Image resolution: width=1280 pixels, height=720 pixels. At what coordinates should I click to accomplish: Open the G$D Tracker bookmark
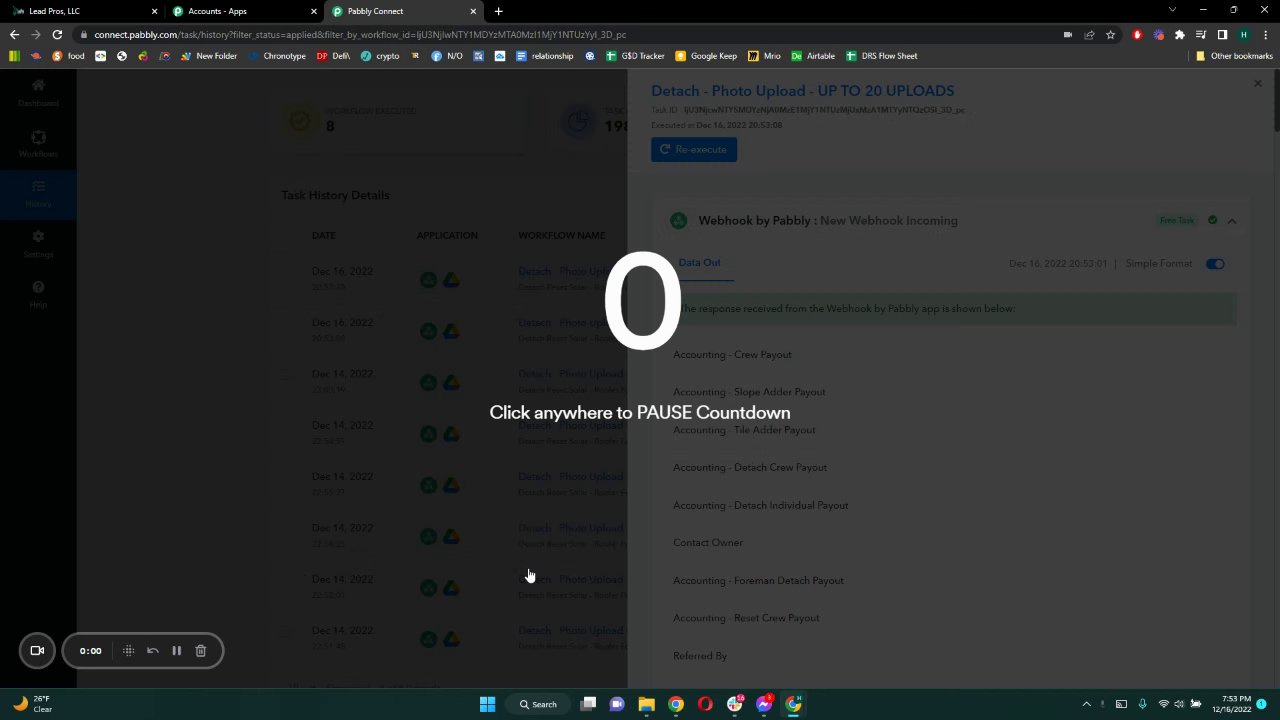(x=635, y=56)
